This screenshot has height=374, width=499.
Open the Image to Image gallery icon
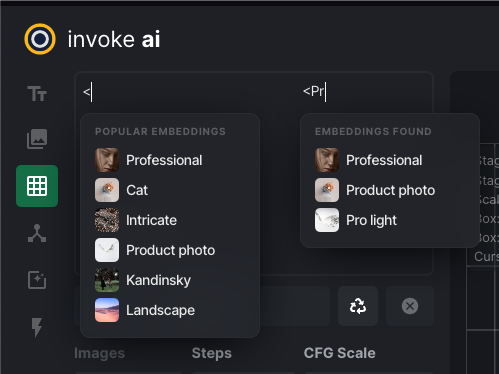pyautogui.click(x=37, y=139)
